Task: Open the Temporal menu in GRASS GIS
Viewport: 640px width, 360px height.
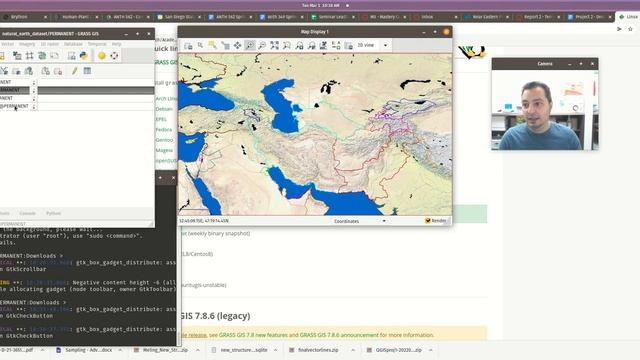Action: point(97,44)
